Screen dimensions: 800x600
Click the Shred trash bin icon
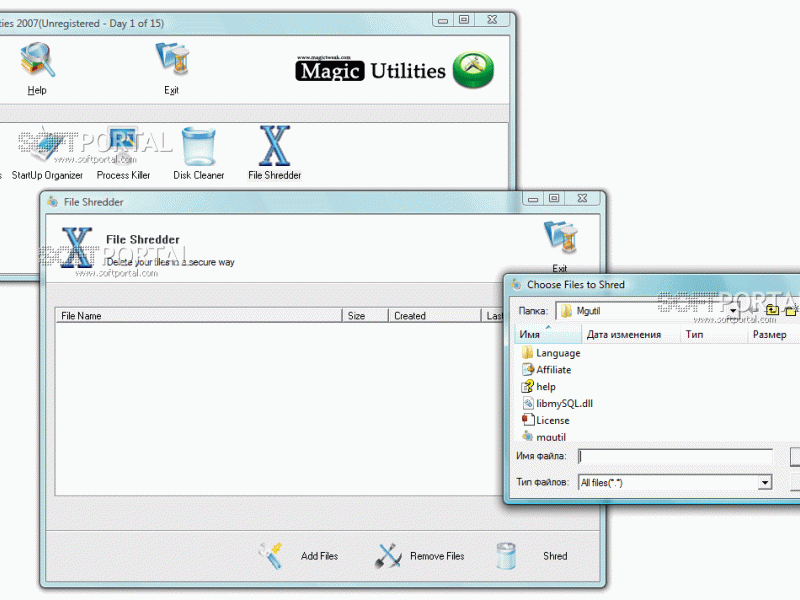(x=506, y=556)
